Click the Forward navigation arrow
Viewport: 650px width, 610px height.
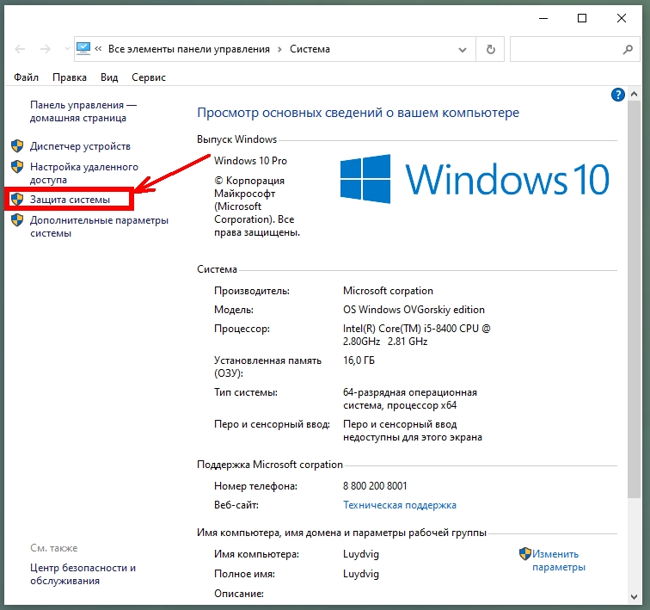(x=45, y=49)
